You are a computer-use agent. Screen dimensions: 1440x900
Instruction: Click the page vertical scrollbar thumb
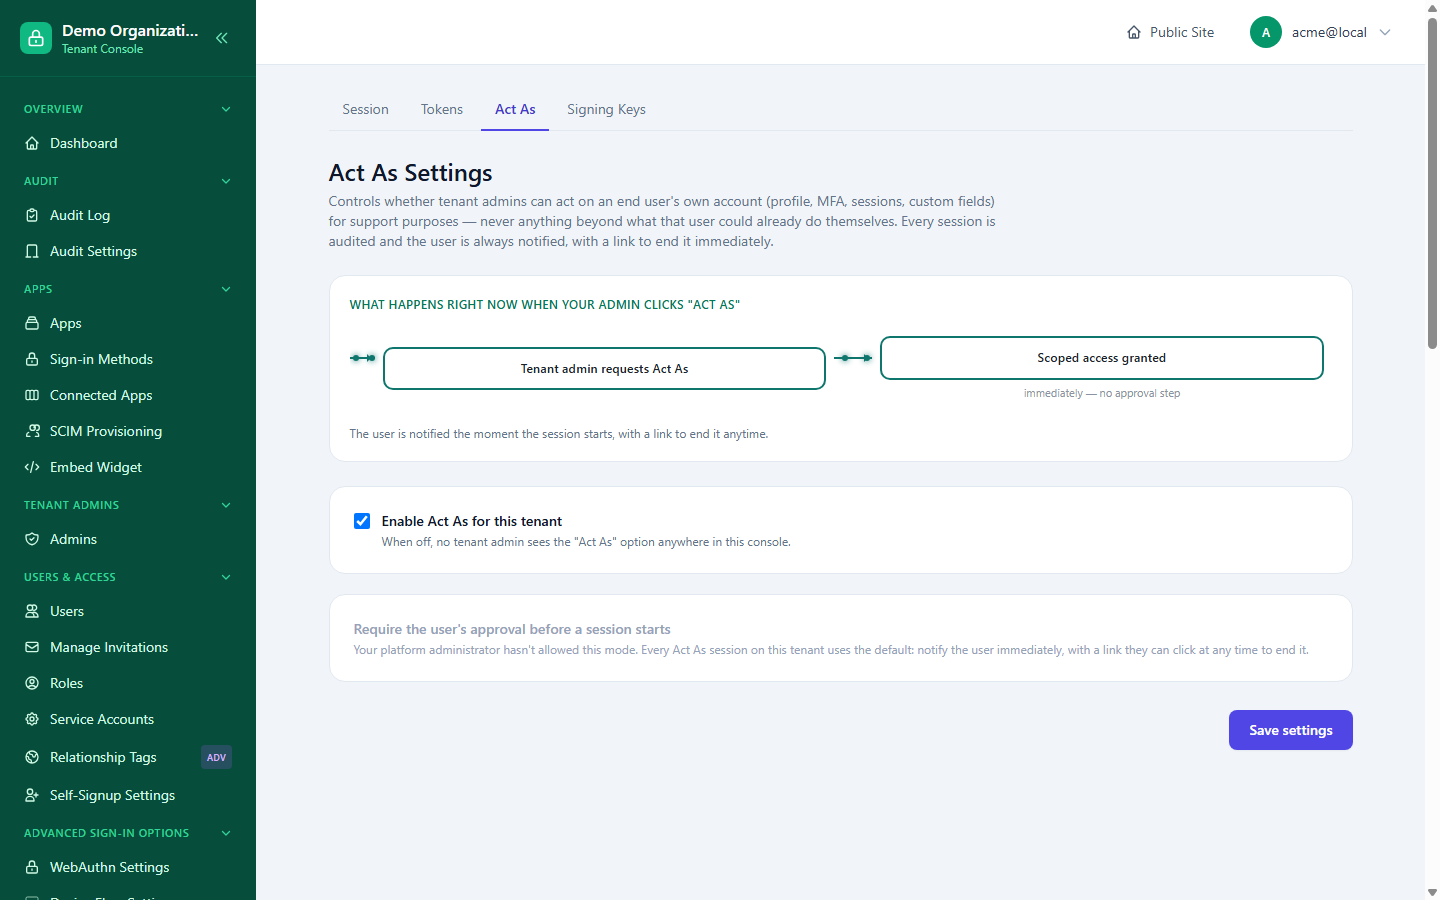1432,183
